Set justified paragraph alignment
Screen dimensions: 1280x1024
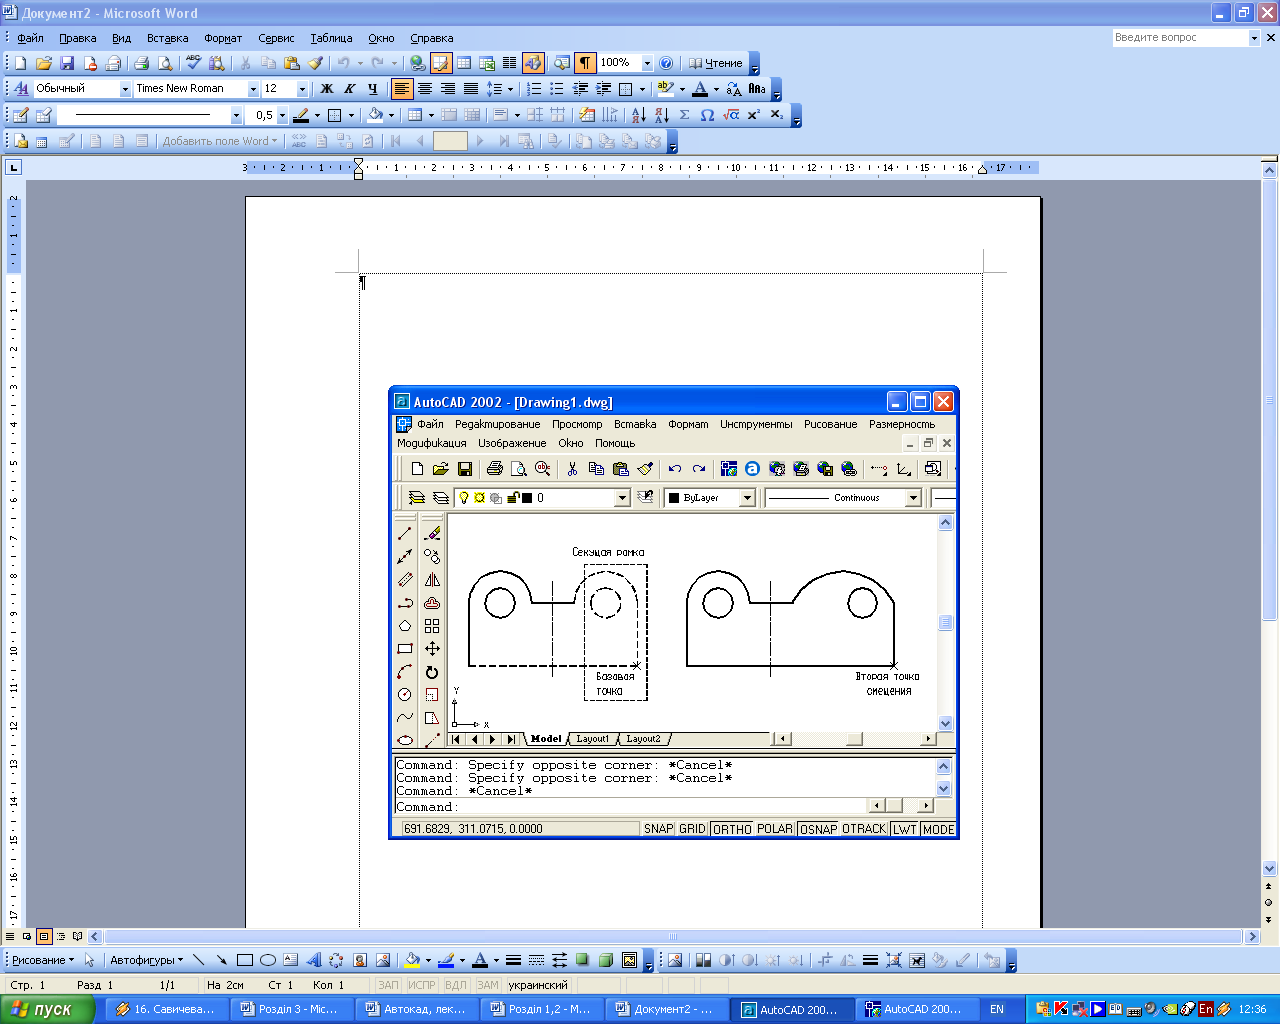(471, 89)
